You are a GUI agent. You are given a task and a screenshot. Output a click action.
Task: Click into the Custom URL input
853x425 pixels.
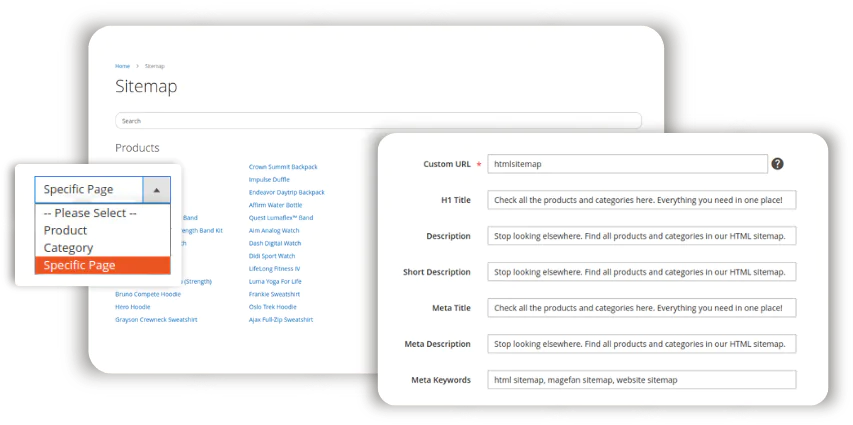[x=627, y=164]
